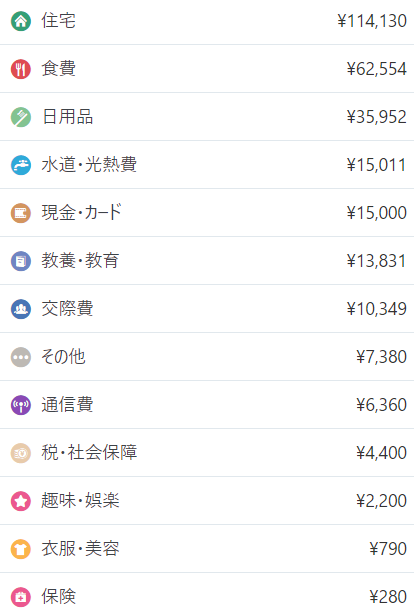Open the 住宅 category label
This screenshot has height=614, width=414.
tap(59, 21)
